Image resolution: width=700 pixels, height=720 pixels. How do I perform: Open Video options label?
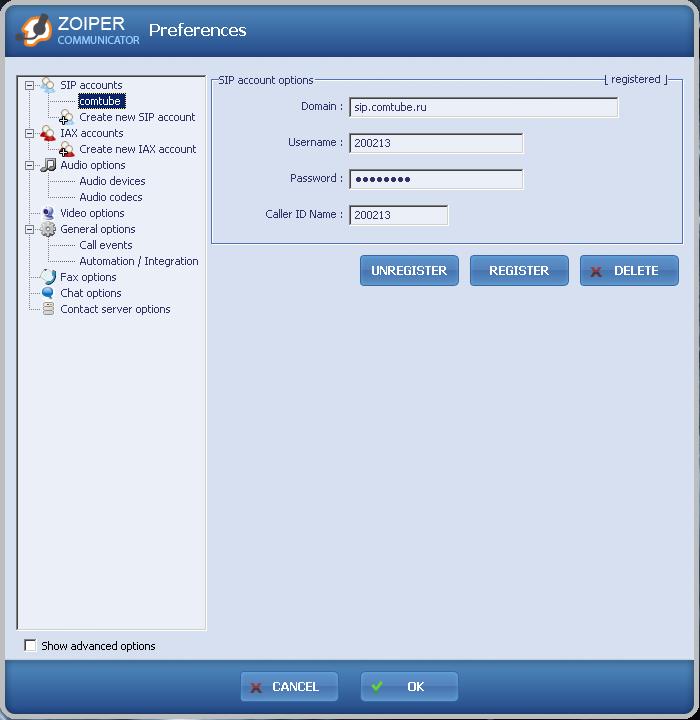(x=92, y=213)
